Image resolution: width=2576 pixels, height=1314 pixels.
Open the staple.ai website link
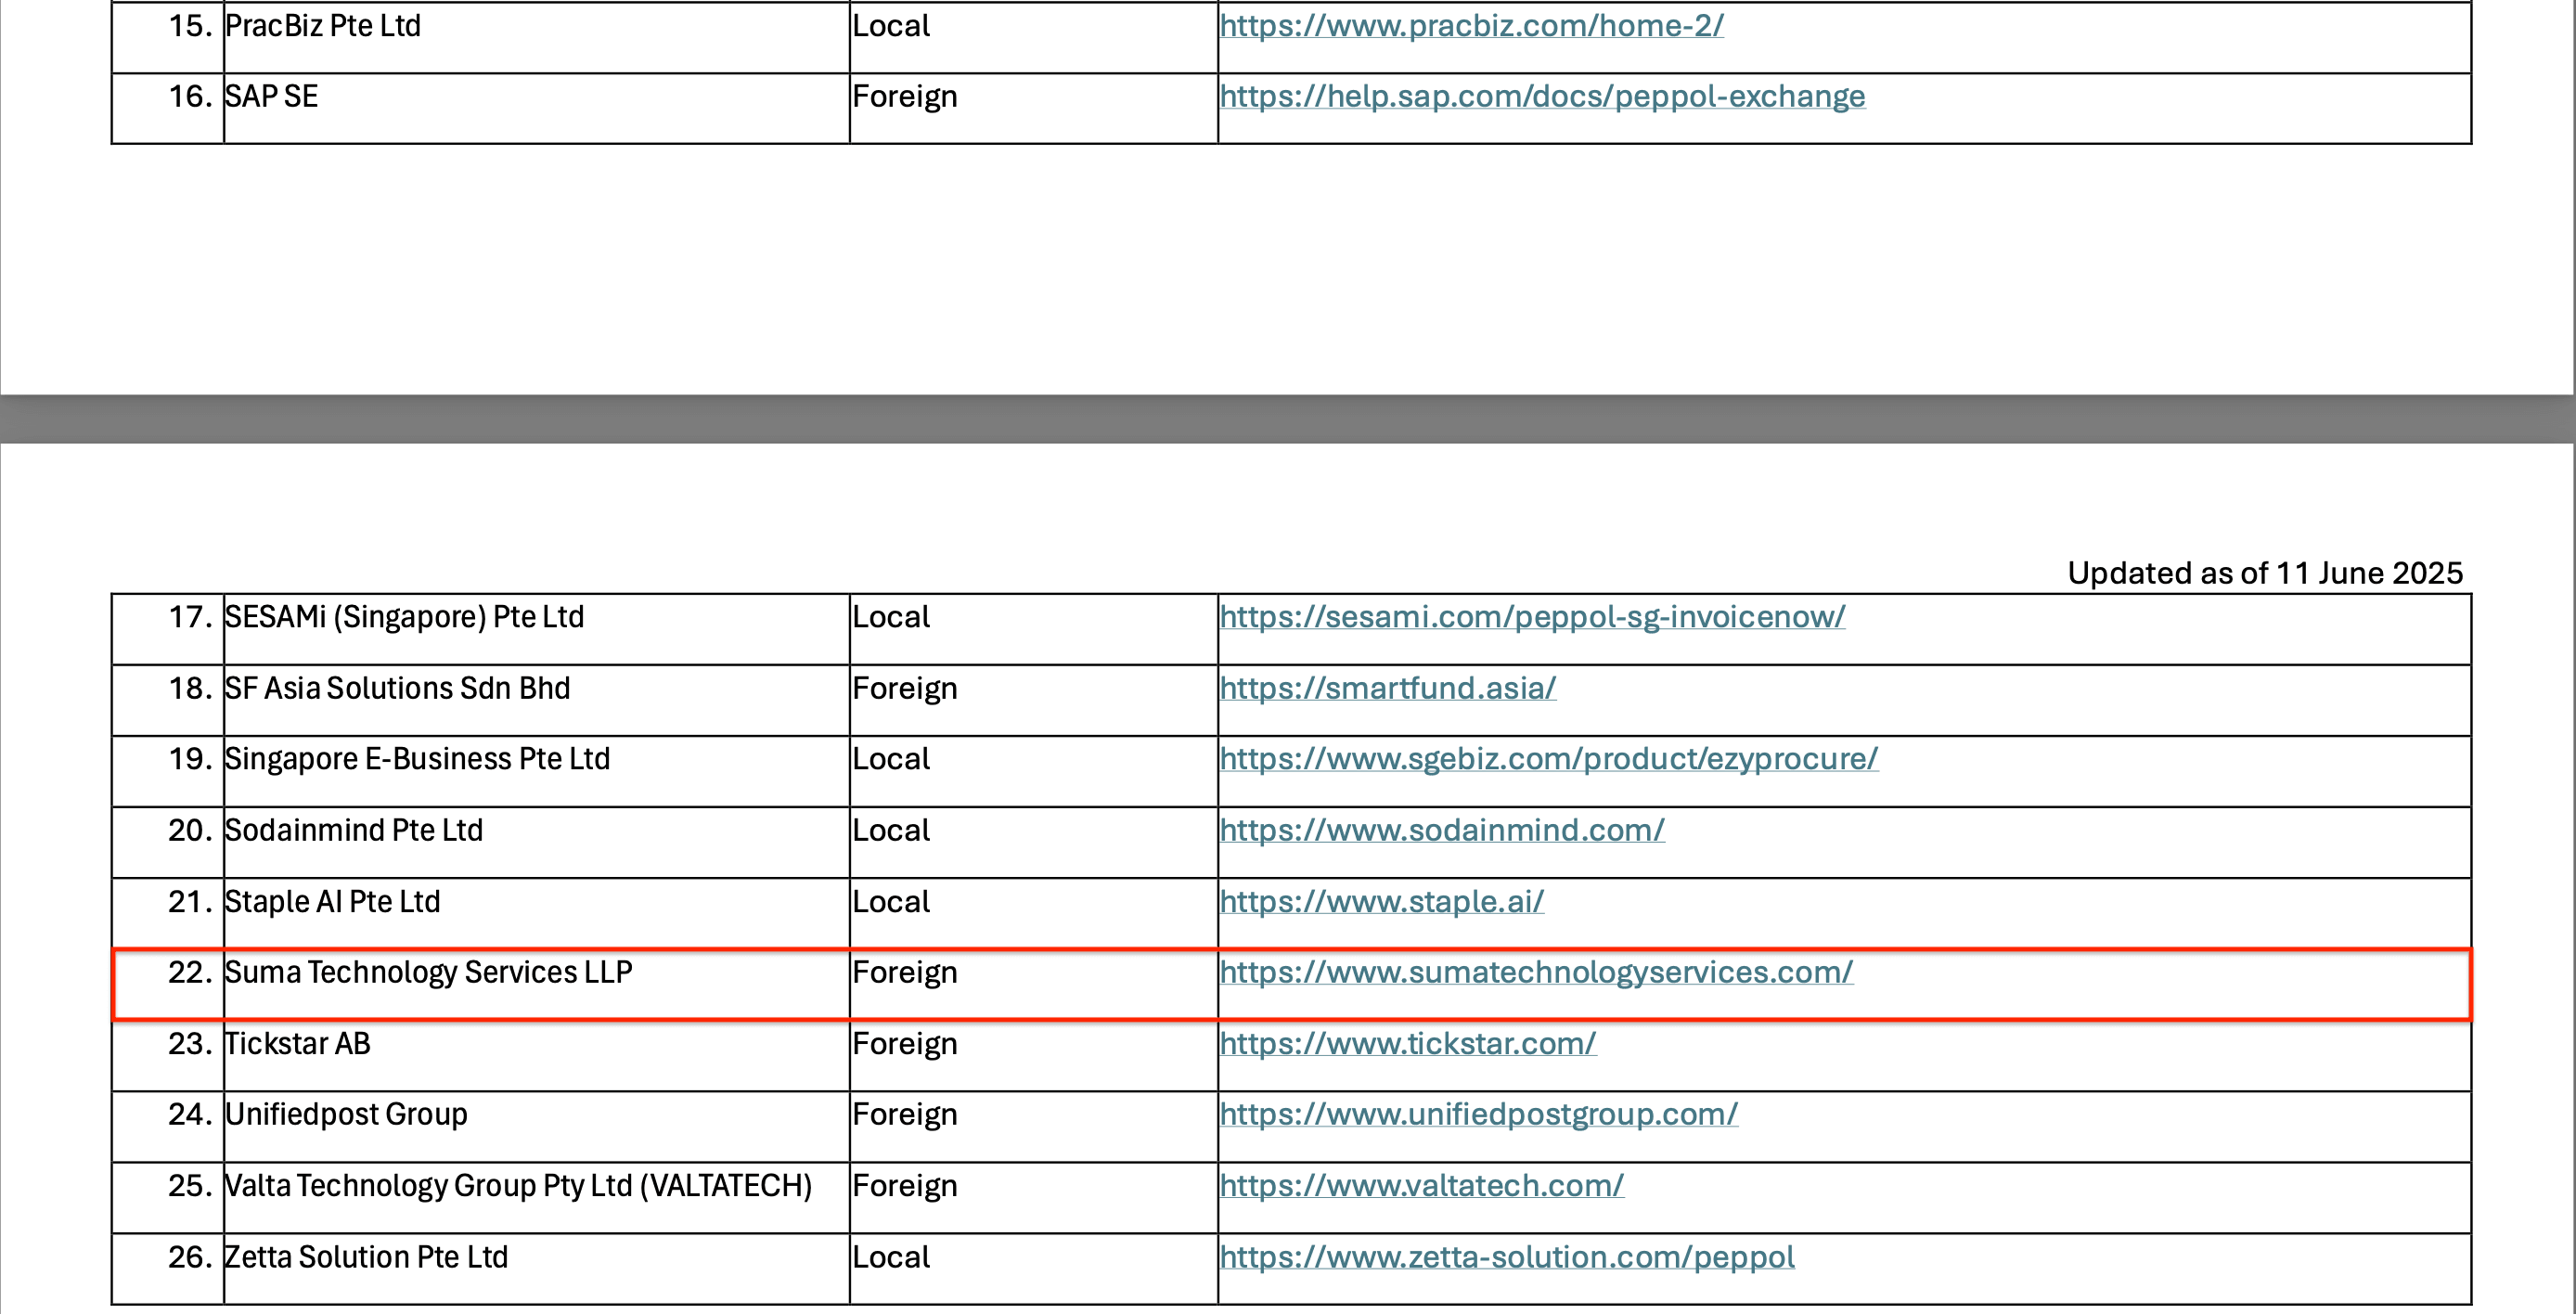point(1381,902)
